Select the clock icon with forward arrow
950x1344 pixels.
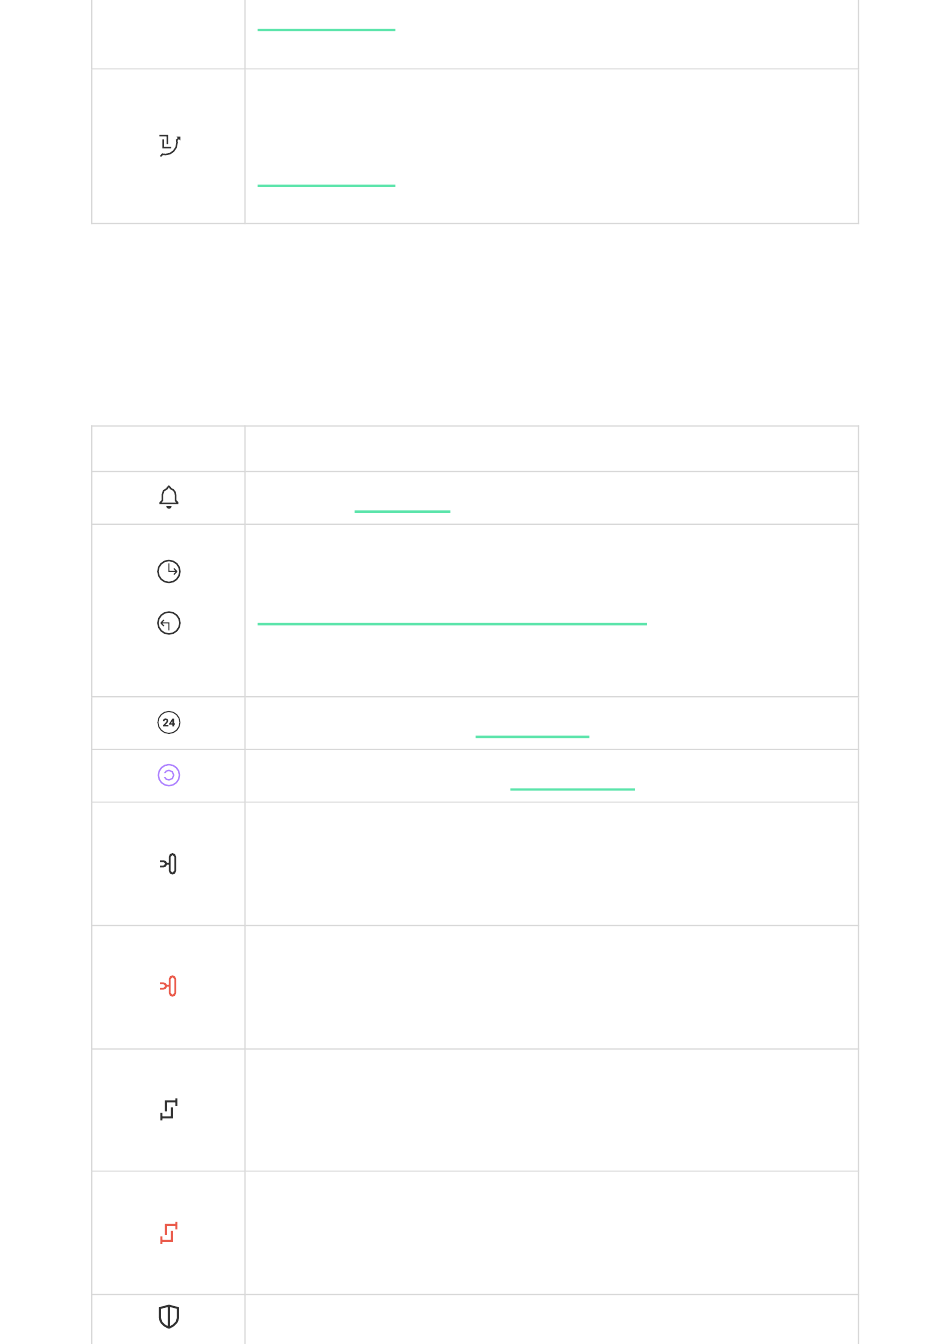[x=169, y=571]
